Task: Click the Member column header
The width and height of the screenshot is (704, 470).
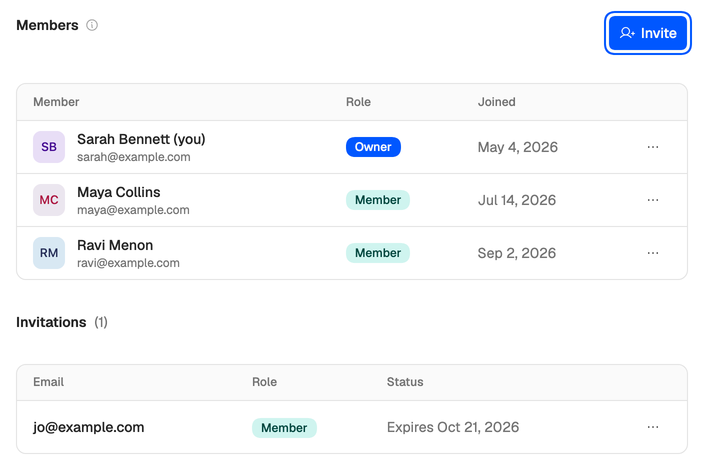Action: 56,102
